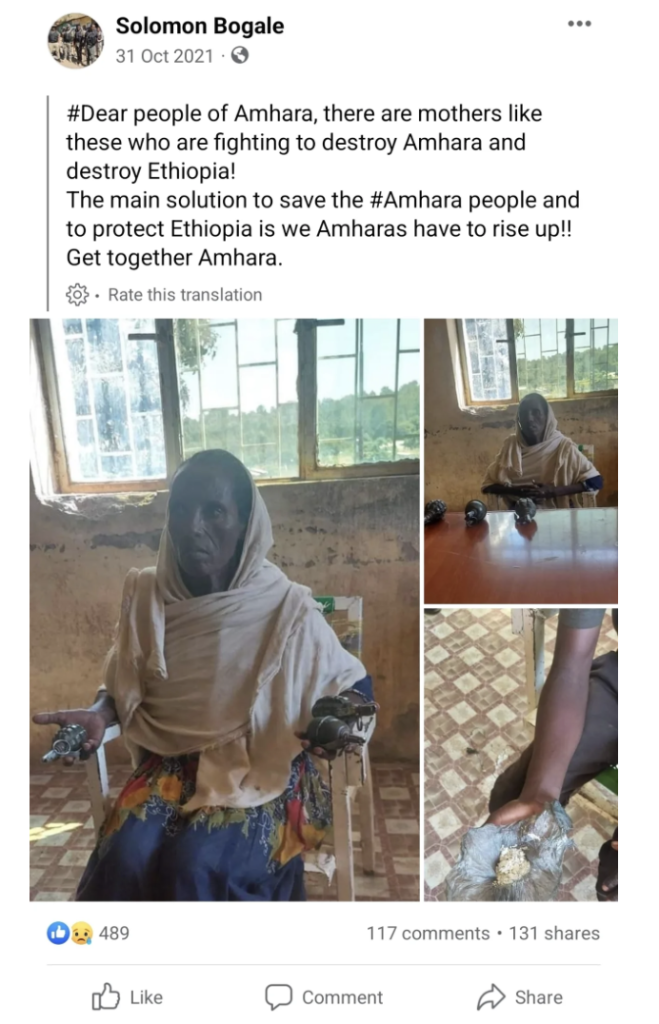This screenshot has height=1024, width=659.
Task: Open the large photo of seated woman
Action: click(225, 609)
